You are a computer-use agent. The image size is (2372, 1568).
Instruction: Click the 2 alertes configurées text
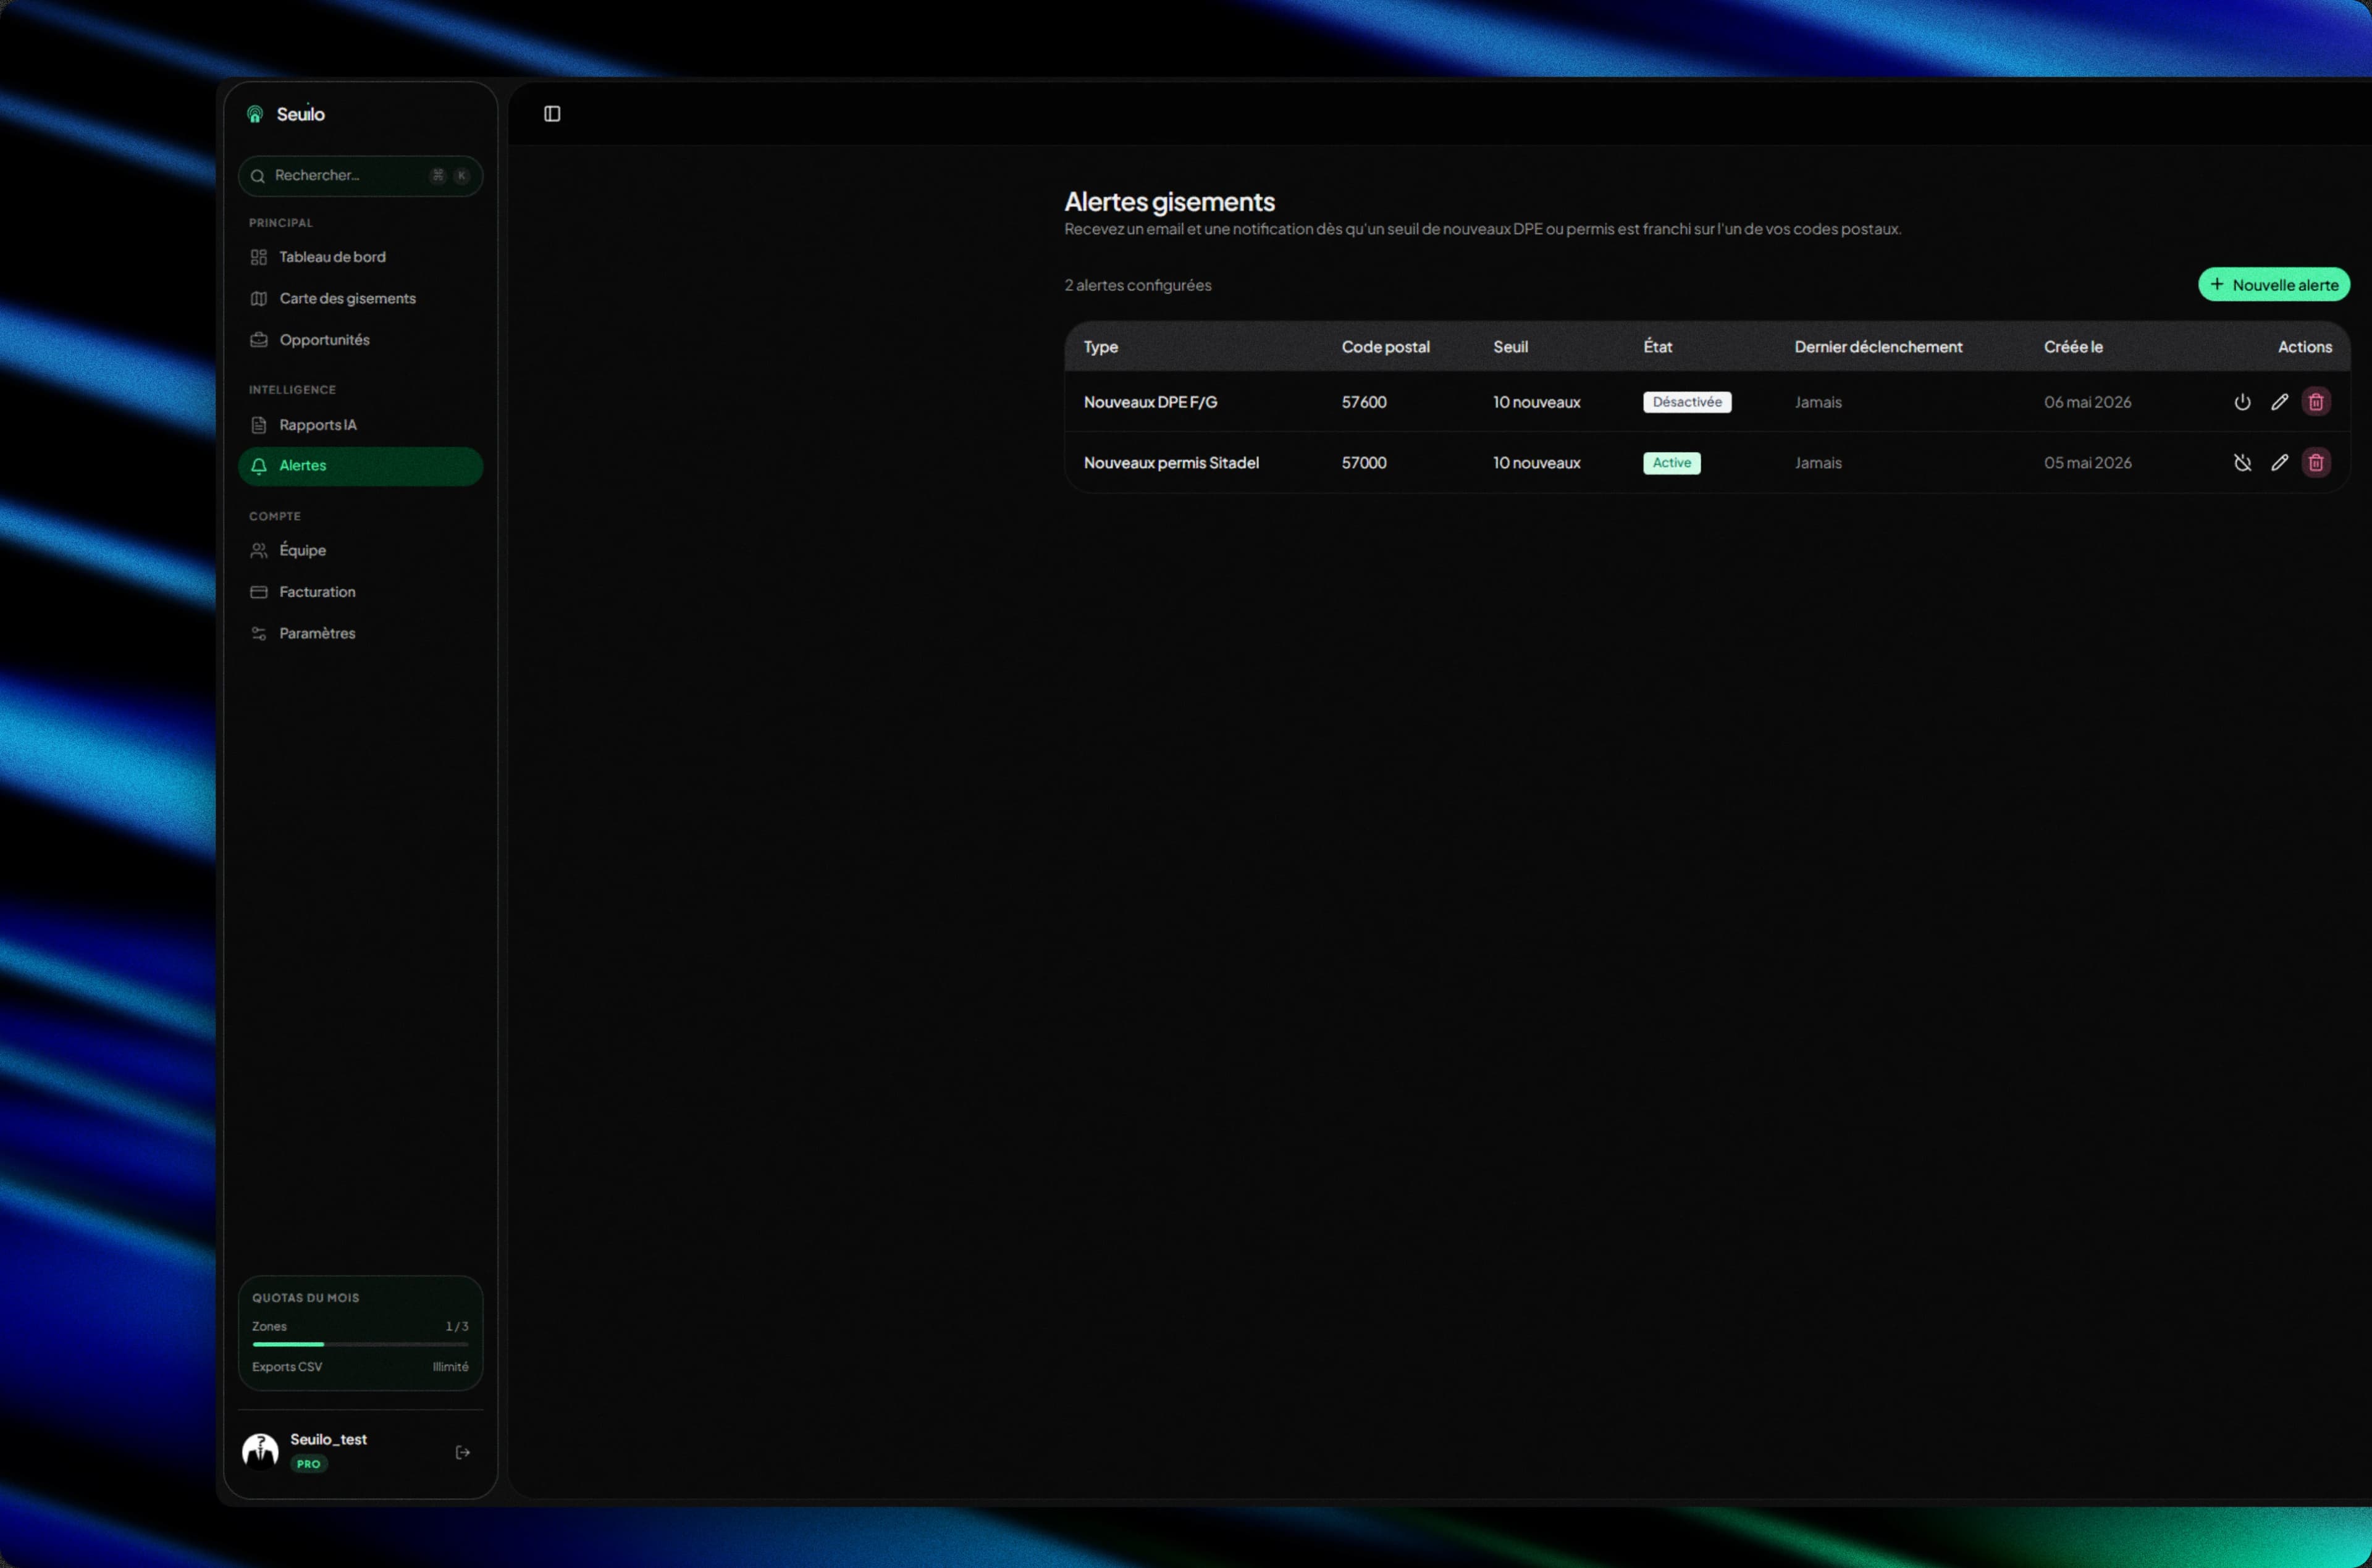pos(1138,285)
